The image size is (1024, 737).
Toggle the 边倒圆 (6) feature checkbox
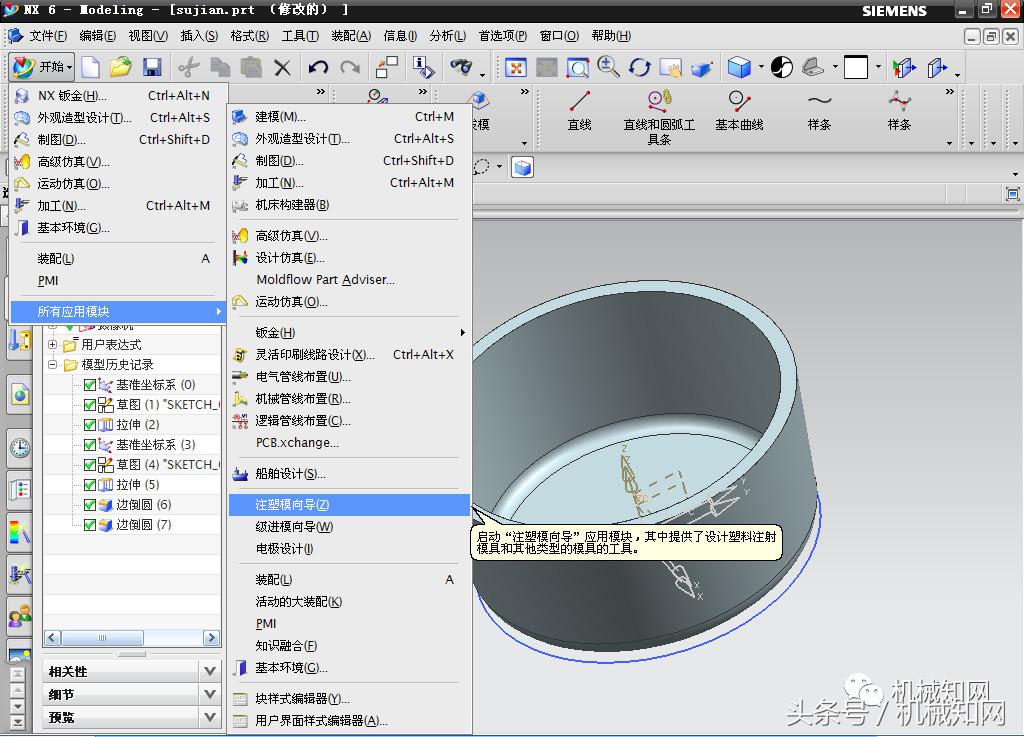pyautogui.click(x=89, y=505)
